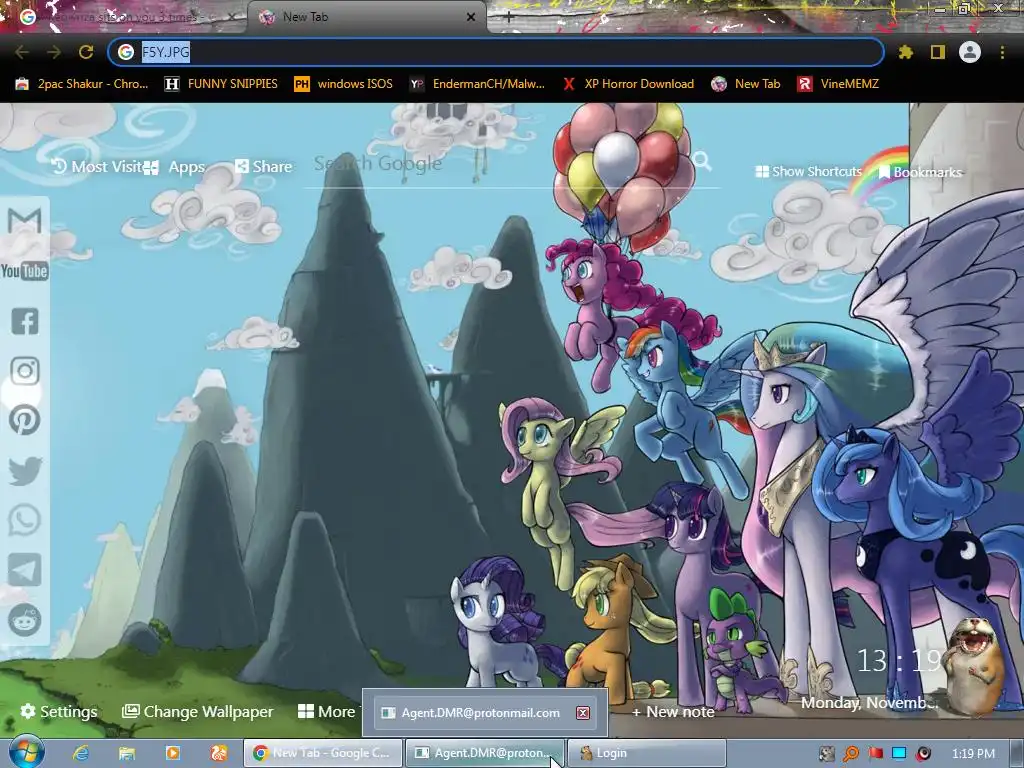Open Facebook from the sidebar
The image size is (1024, 768).
pos(25,321)
